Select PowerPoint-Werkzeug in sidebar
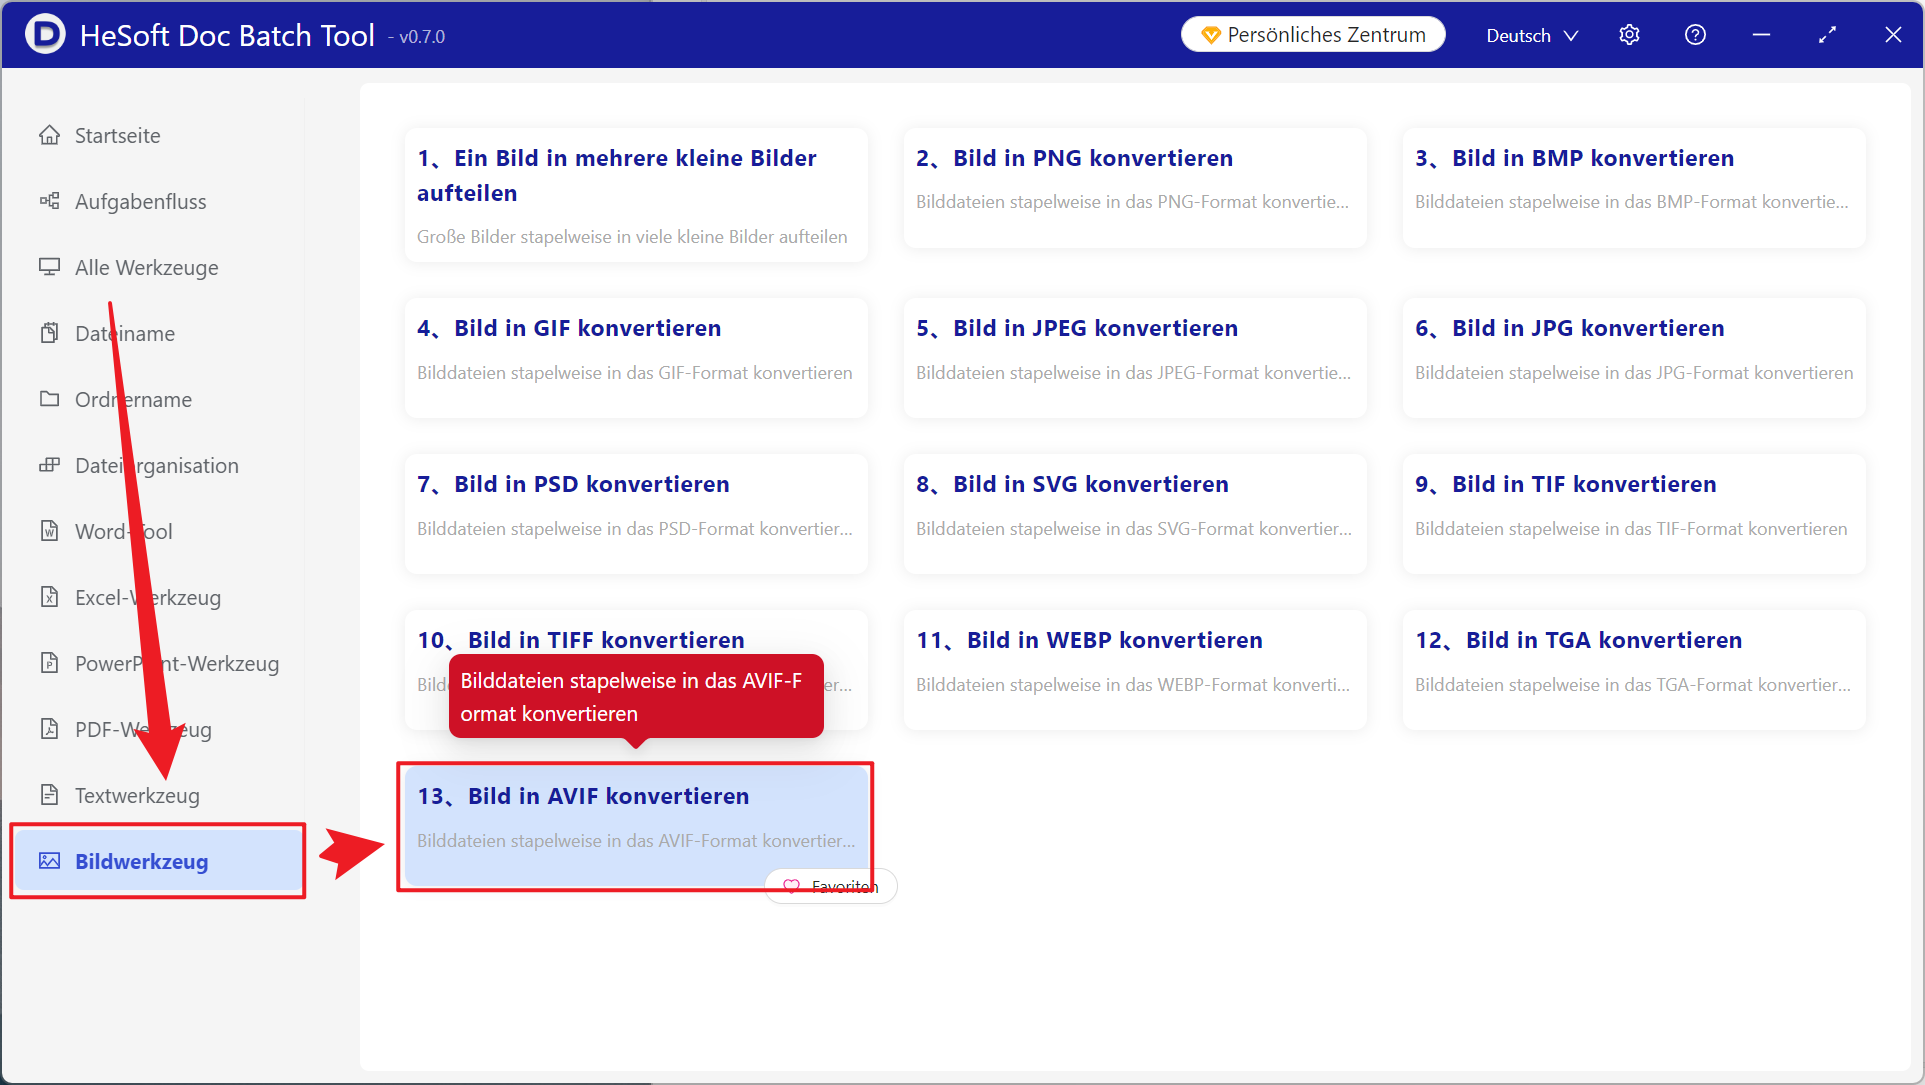The image size is (1925, 1085). tap(158, 663)
